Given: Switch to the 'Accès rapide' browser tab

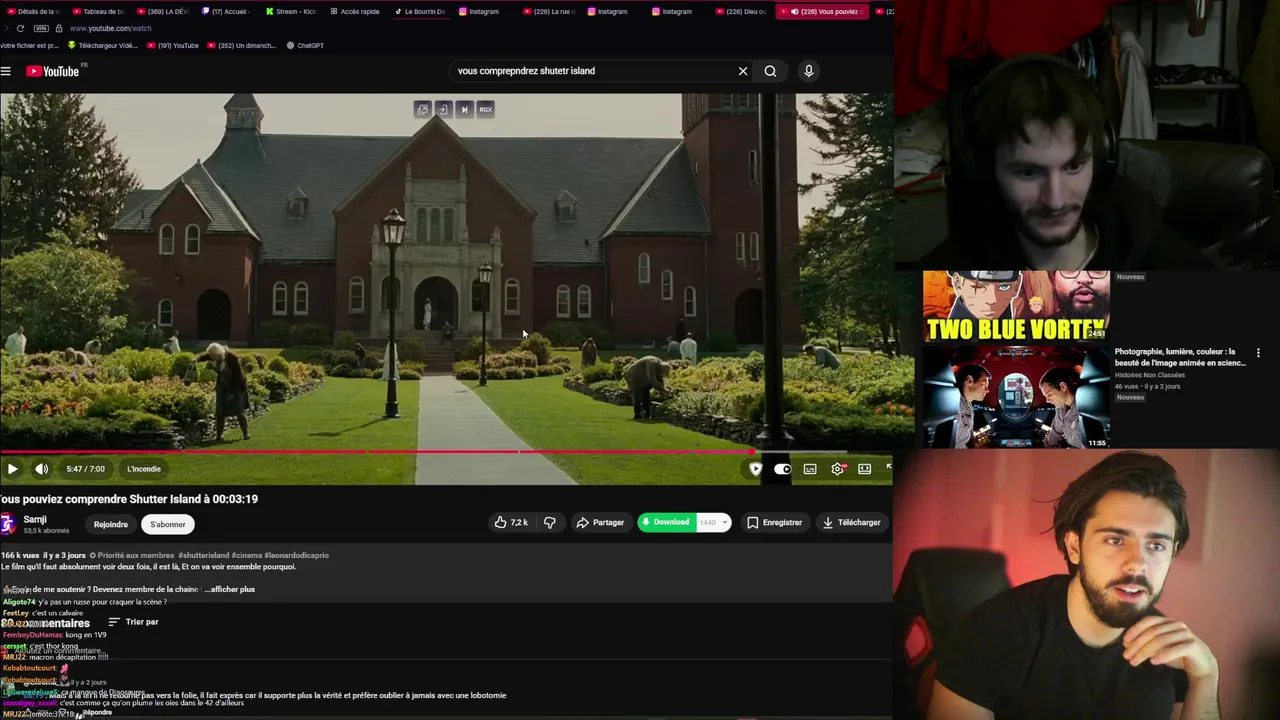Looking at the screenshot, I should pos(354,11).
